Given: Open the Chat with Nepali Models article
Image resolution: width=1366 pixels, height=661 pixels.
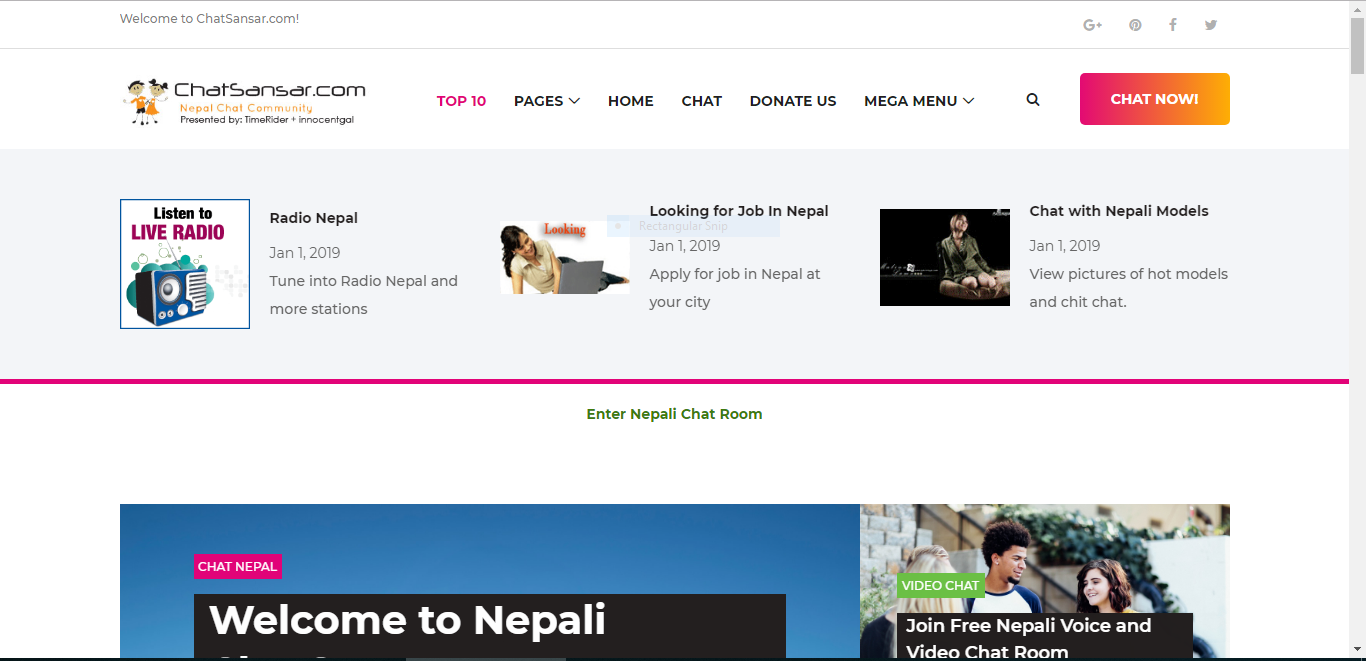Looking at the screenshot, I should point(1118,210).
